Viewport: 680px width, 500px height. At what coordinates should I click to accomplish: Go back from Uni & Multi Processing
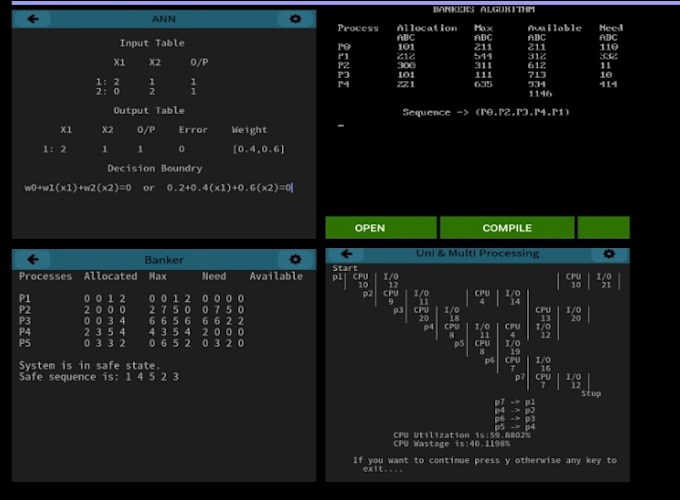[x=347, y=254]
